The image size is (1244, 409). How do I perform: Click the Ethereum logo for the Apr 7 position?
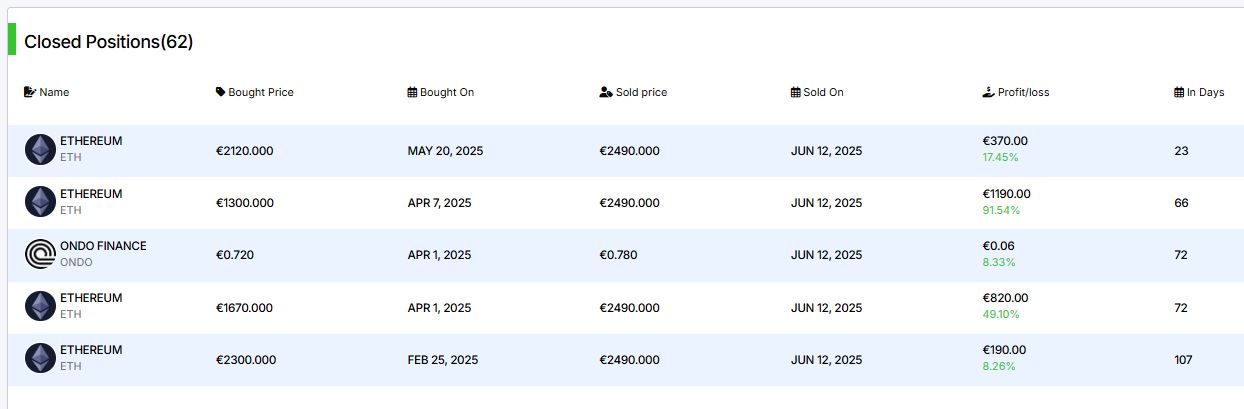[x=40, y=201]
